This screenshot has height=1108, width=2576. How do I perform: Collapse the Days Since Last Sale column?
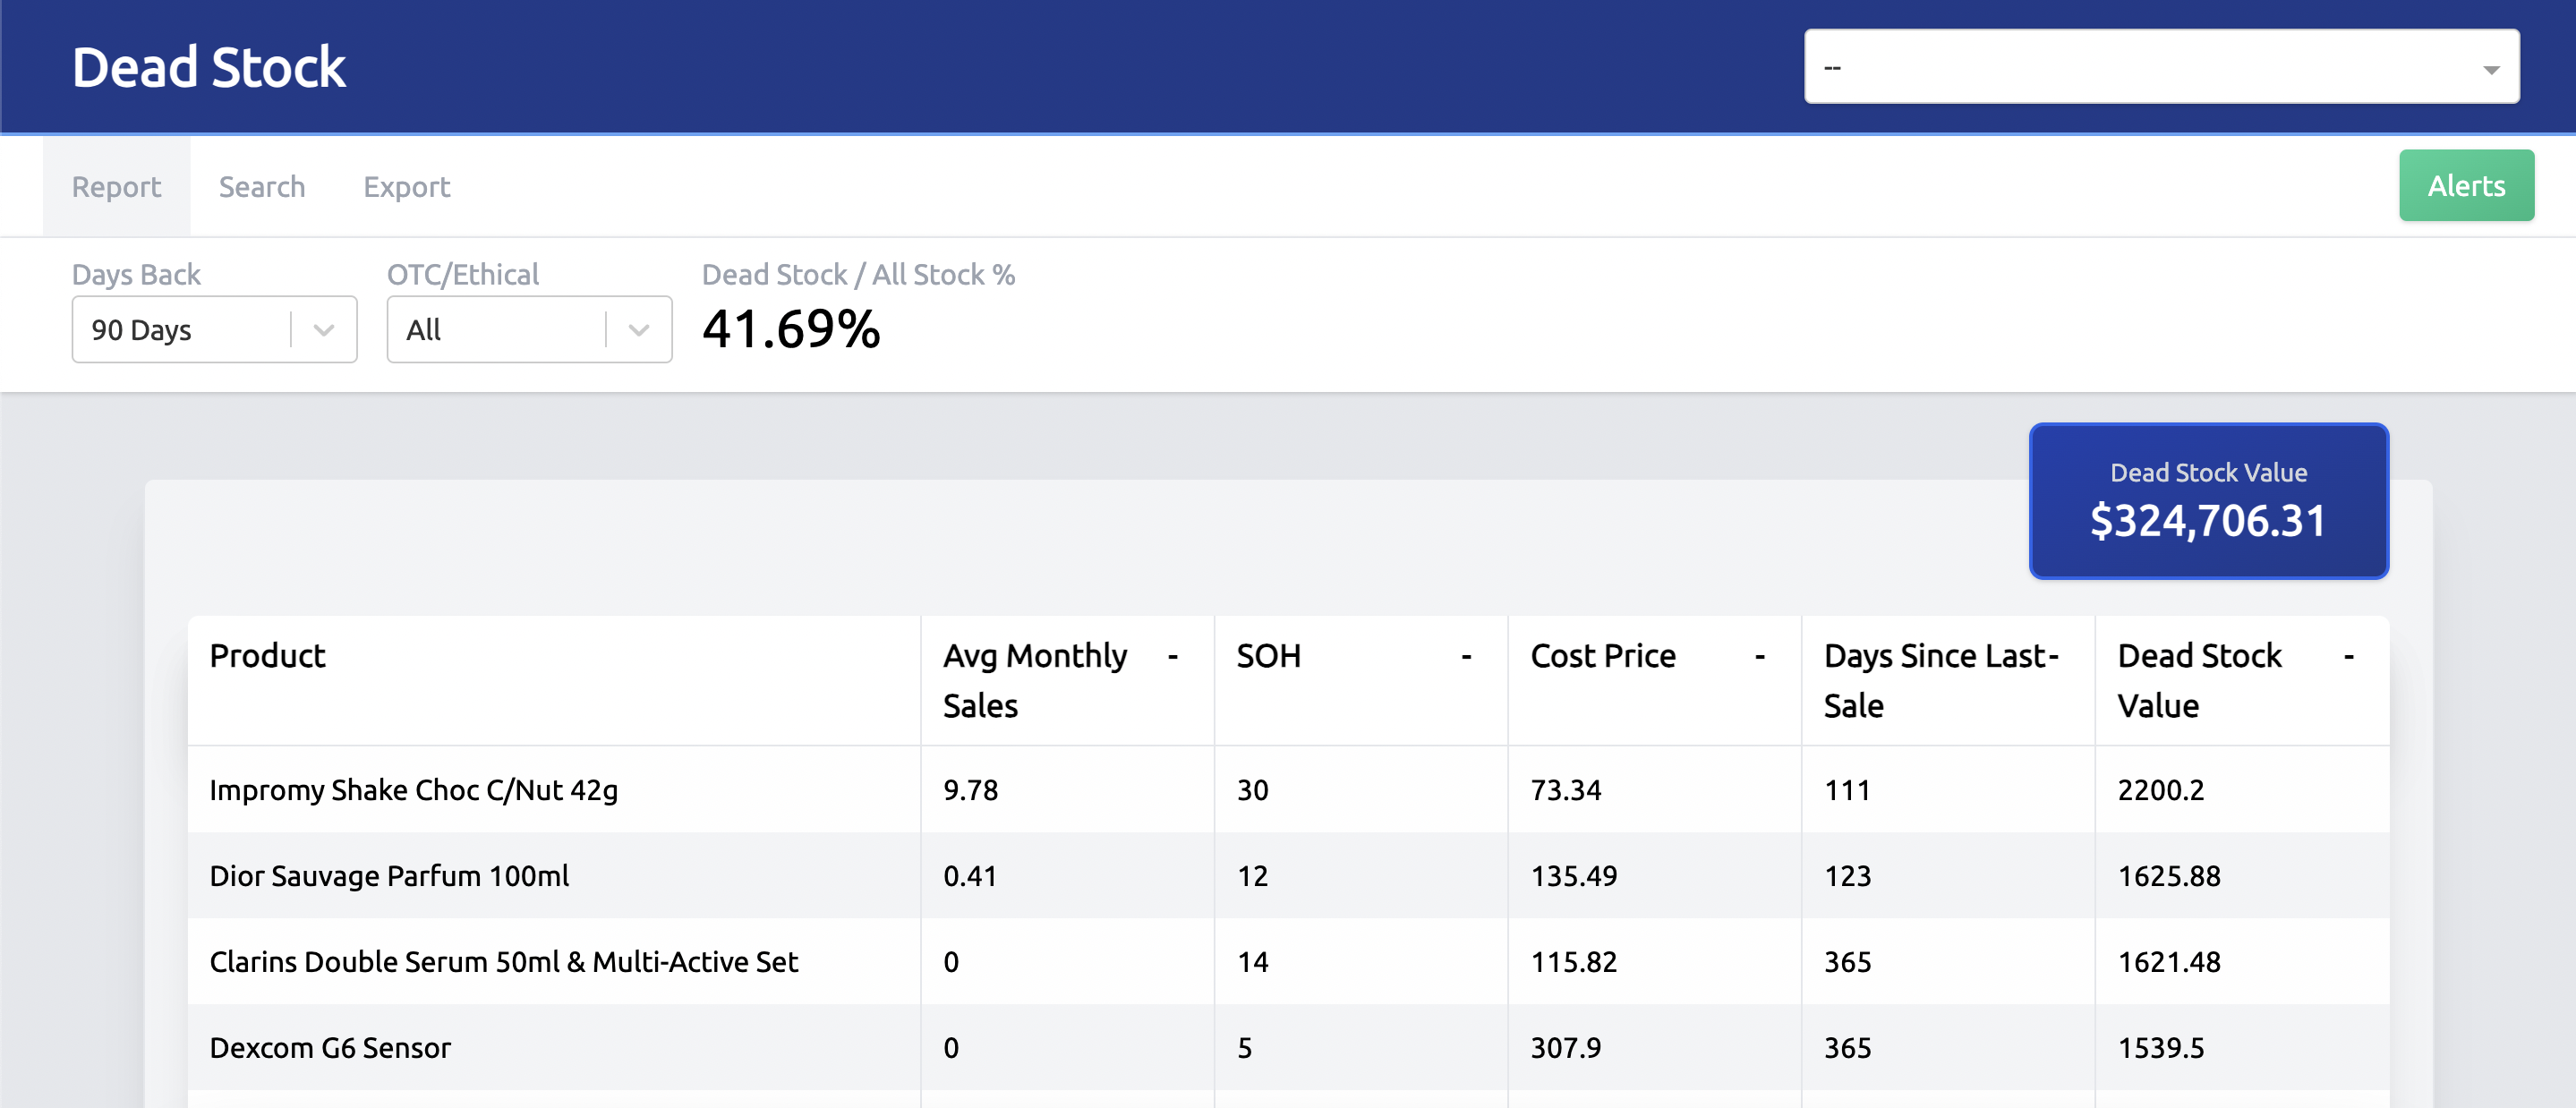2052,657
